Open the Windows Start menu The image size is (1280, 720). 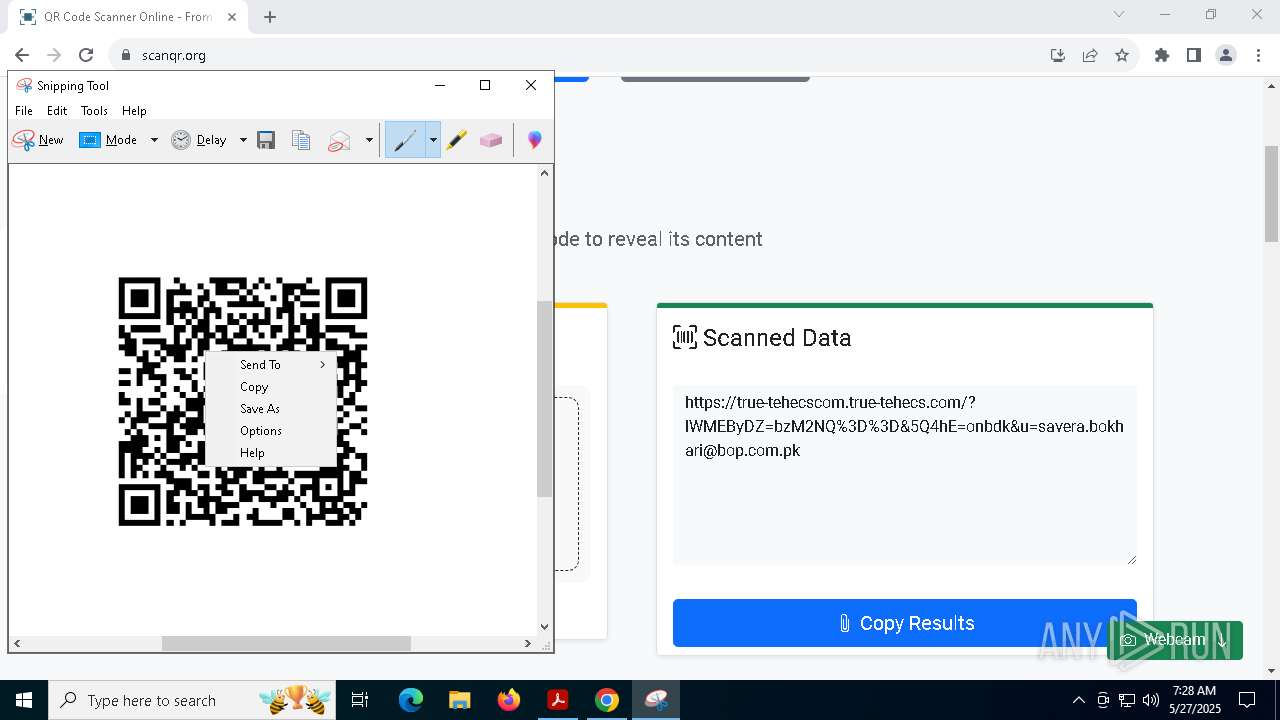[24, 700]
